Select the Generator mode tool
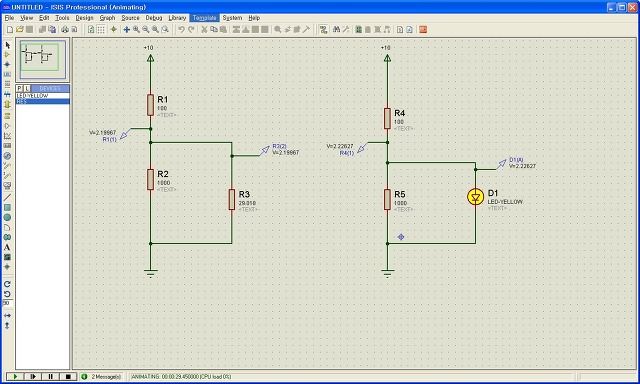Image resolution: width=640 pixels, height=384 pixels. (x=7, y=156)
